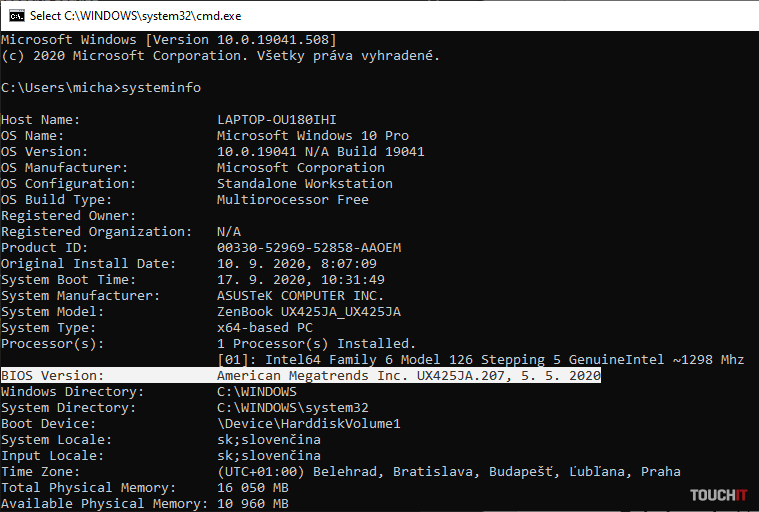
Task: Click the '[01]: Intel64 Family 6 Model 126' line
Action: [481, 360]
